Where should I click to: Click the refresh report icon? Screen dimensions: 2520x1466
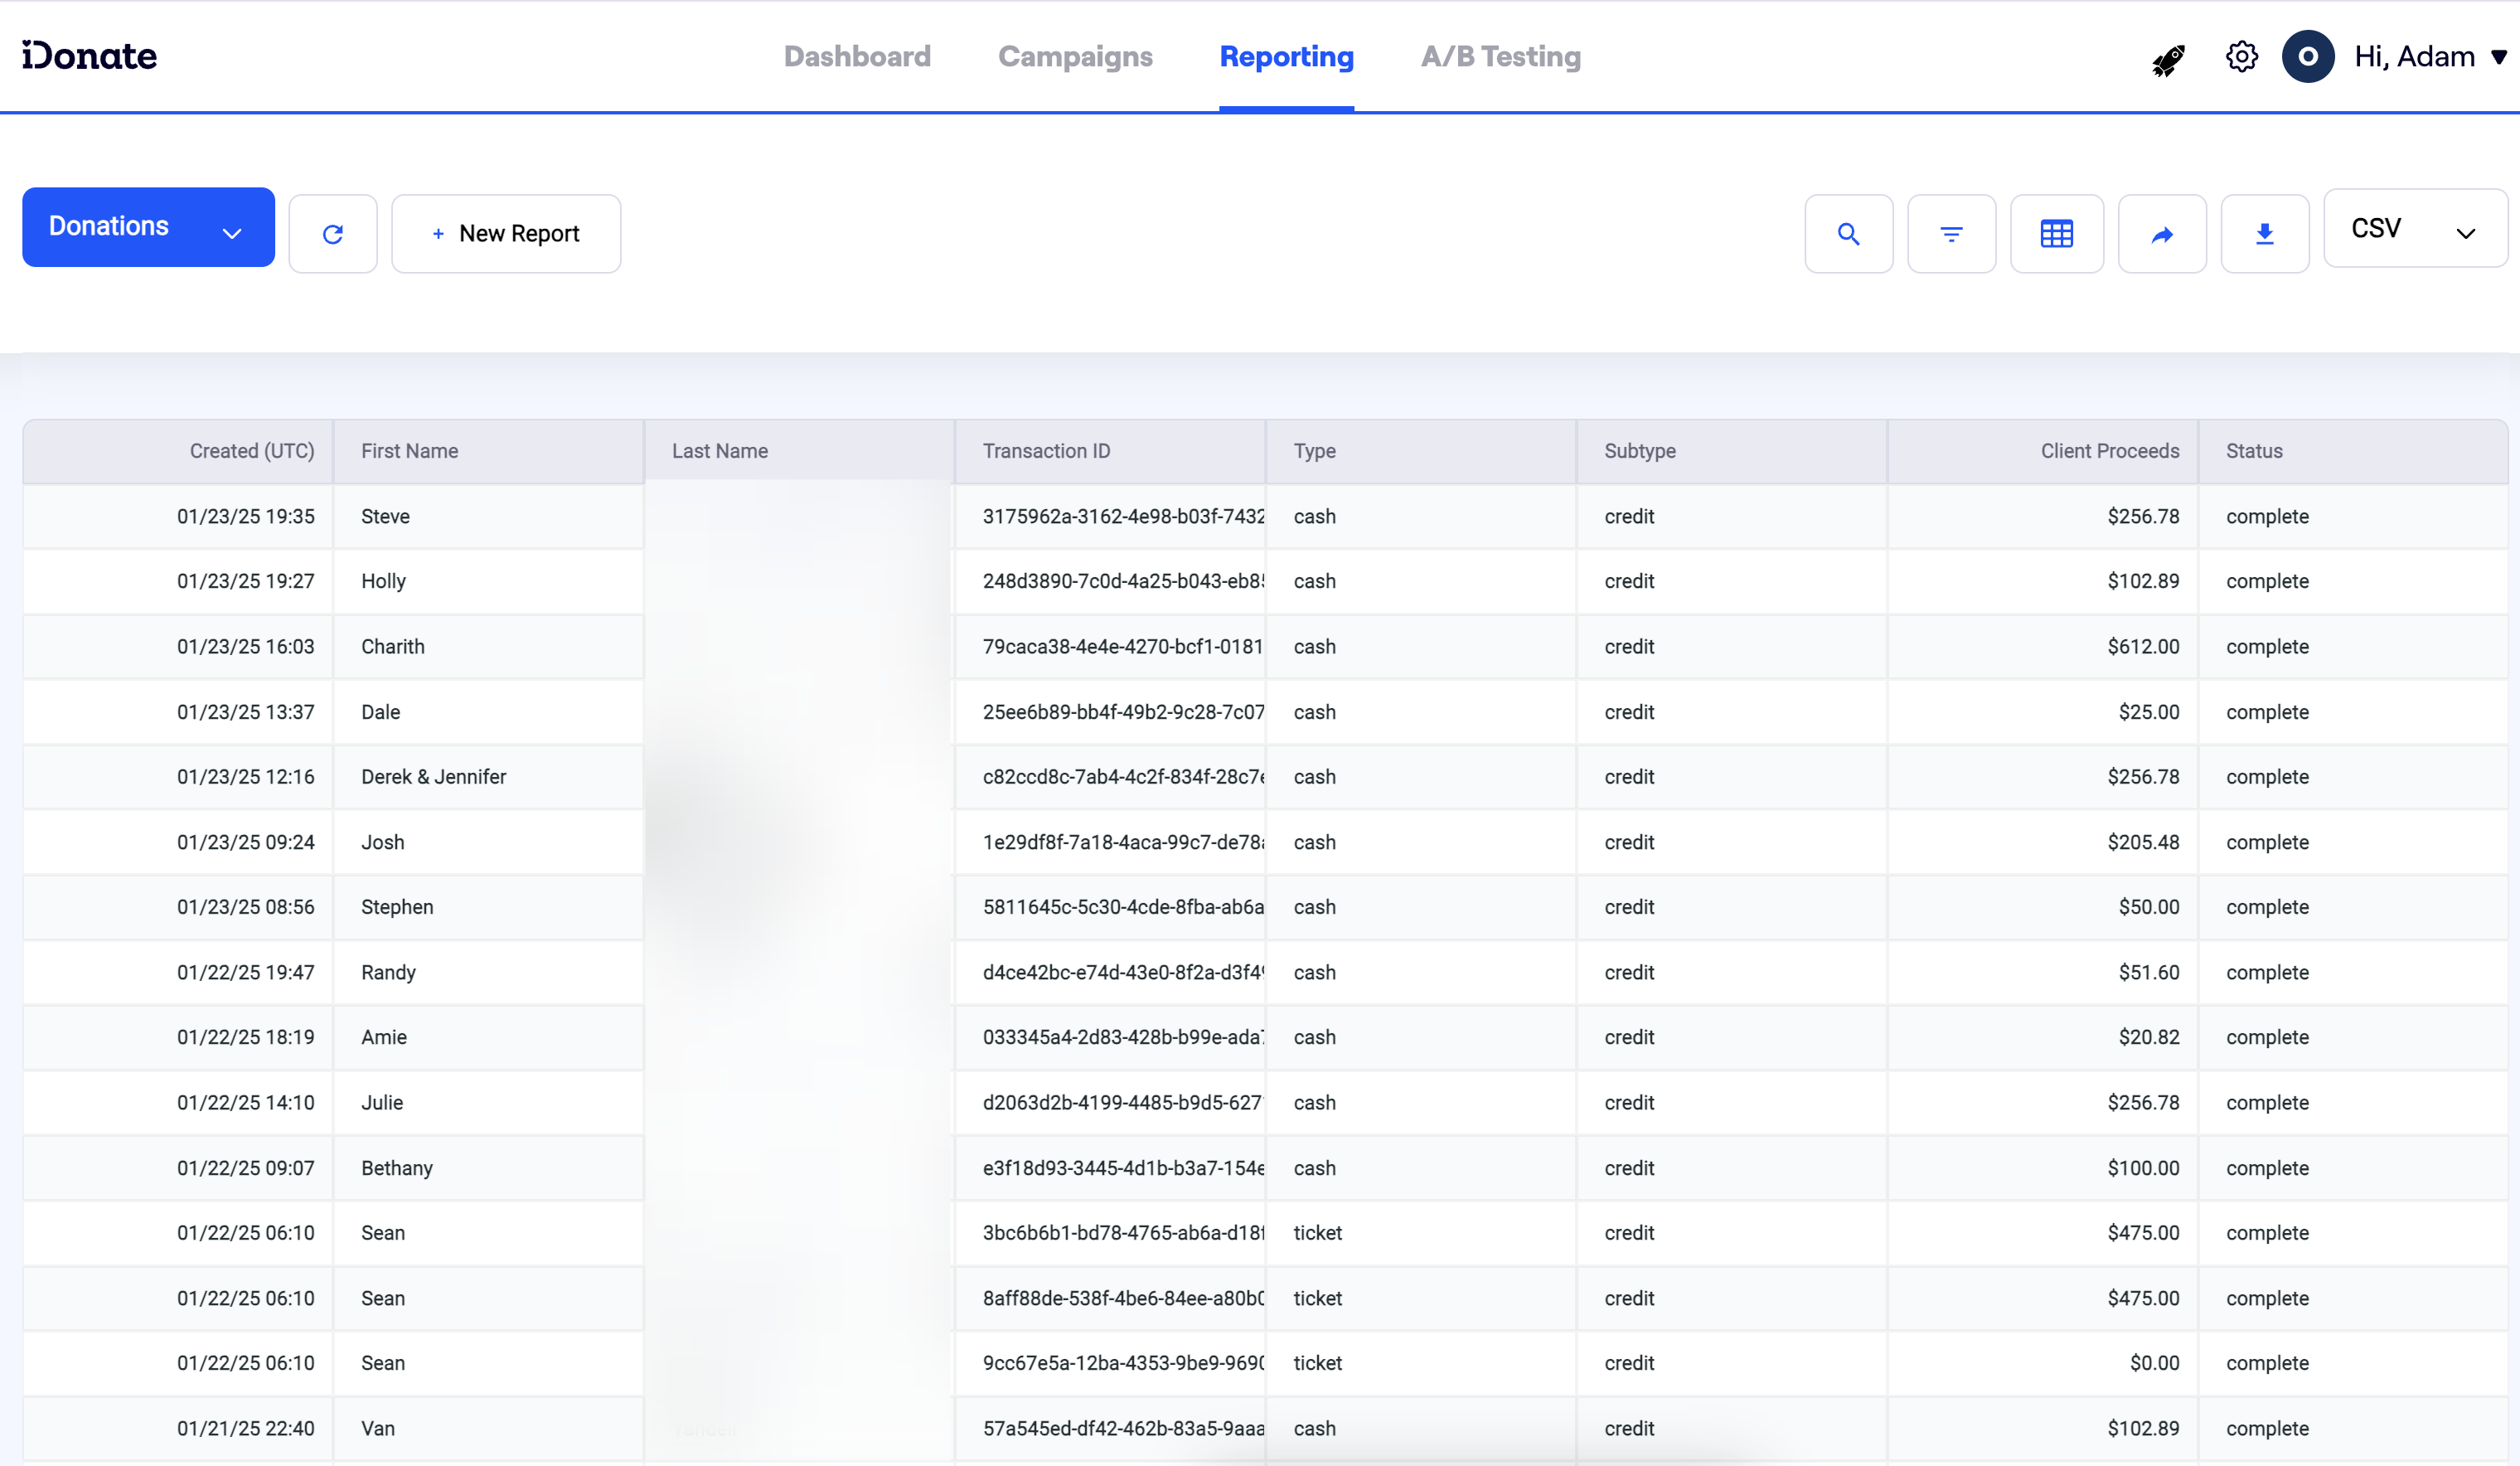pos(333,234)
